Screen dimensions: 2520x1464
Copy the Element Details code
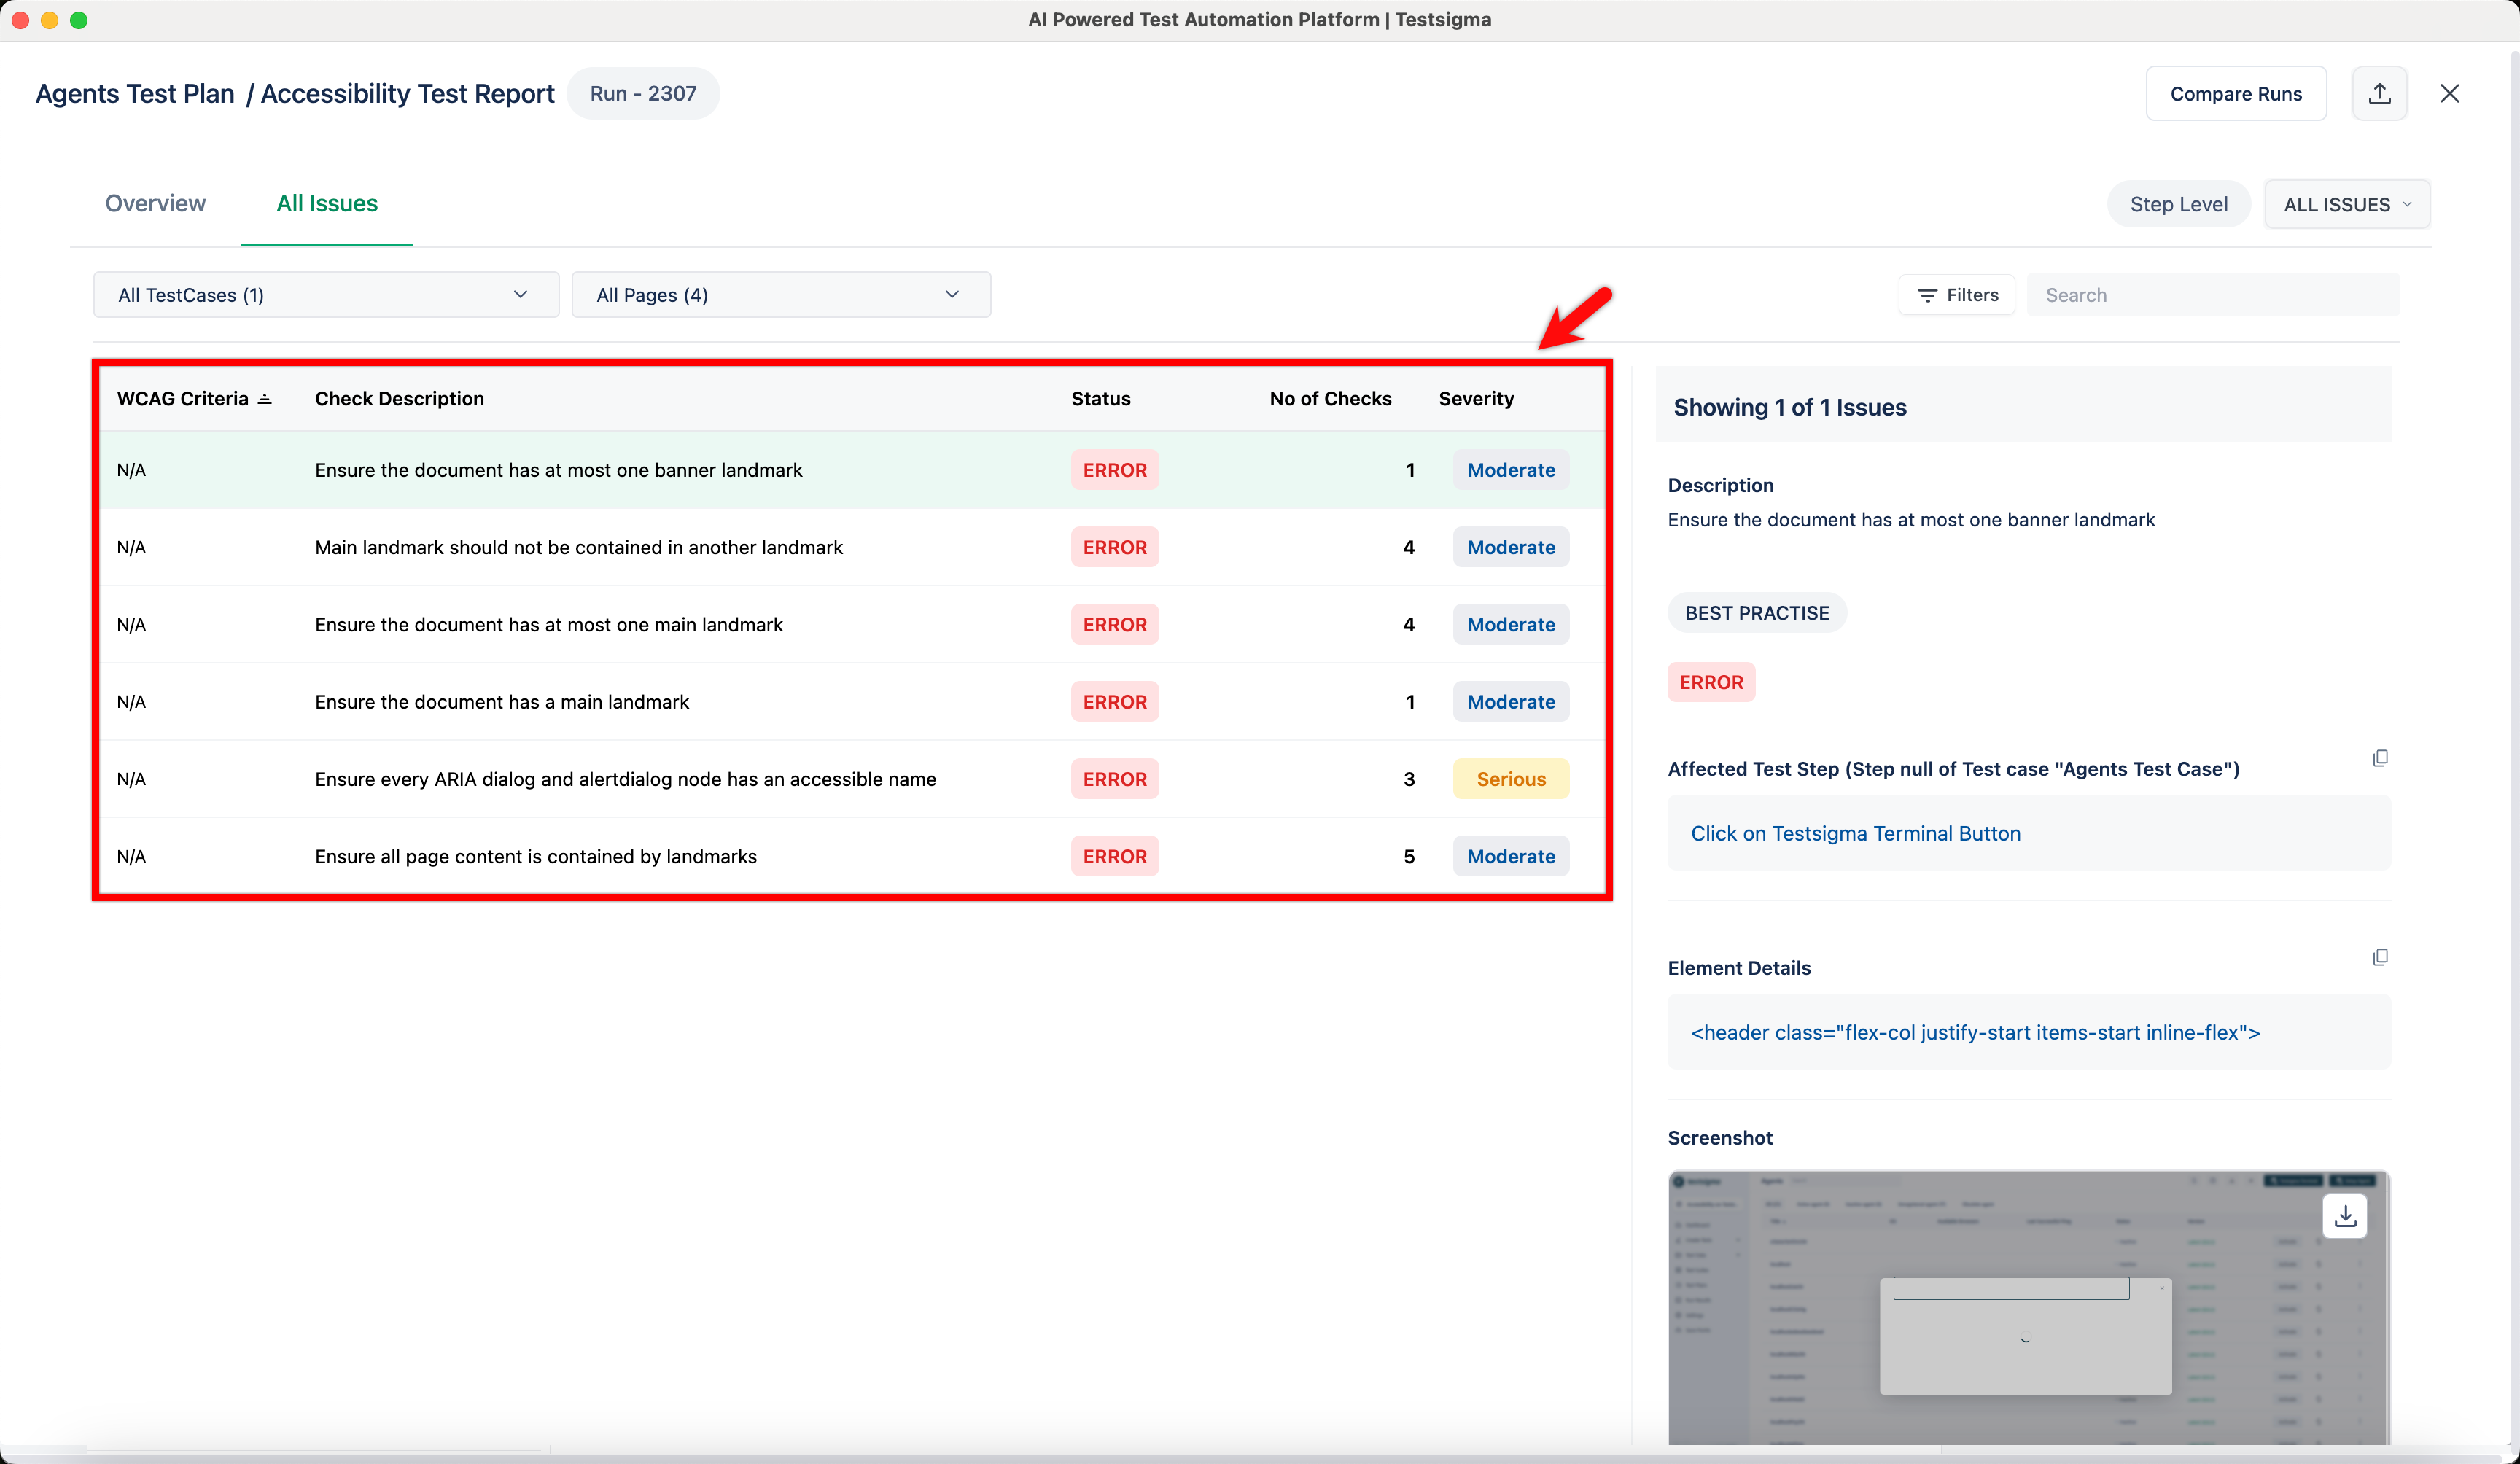click(2380, 957)
